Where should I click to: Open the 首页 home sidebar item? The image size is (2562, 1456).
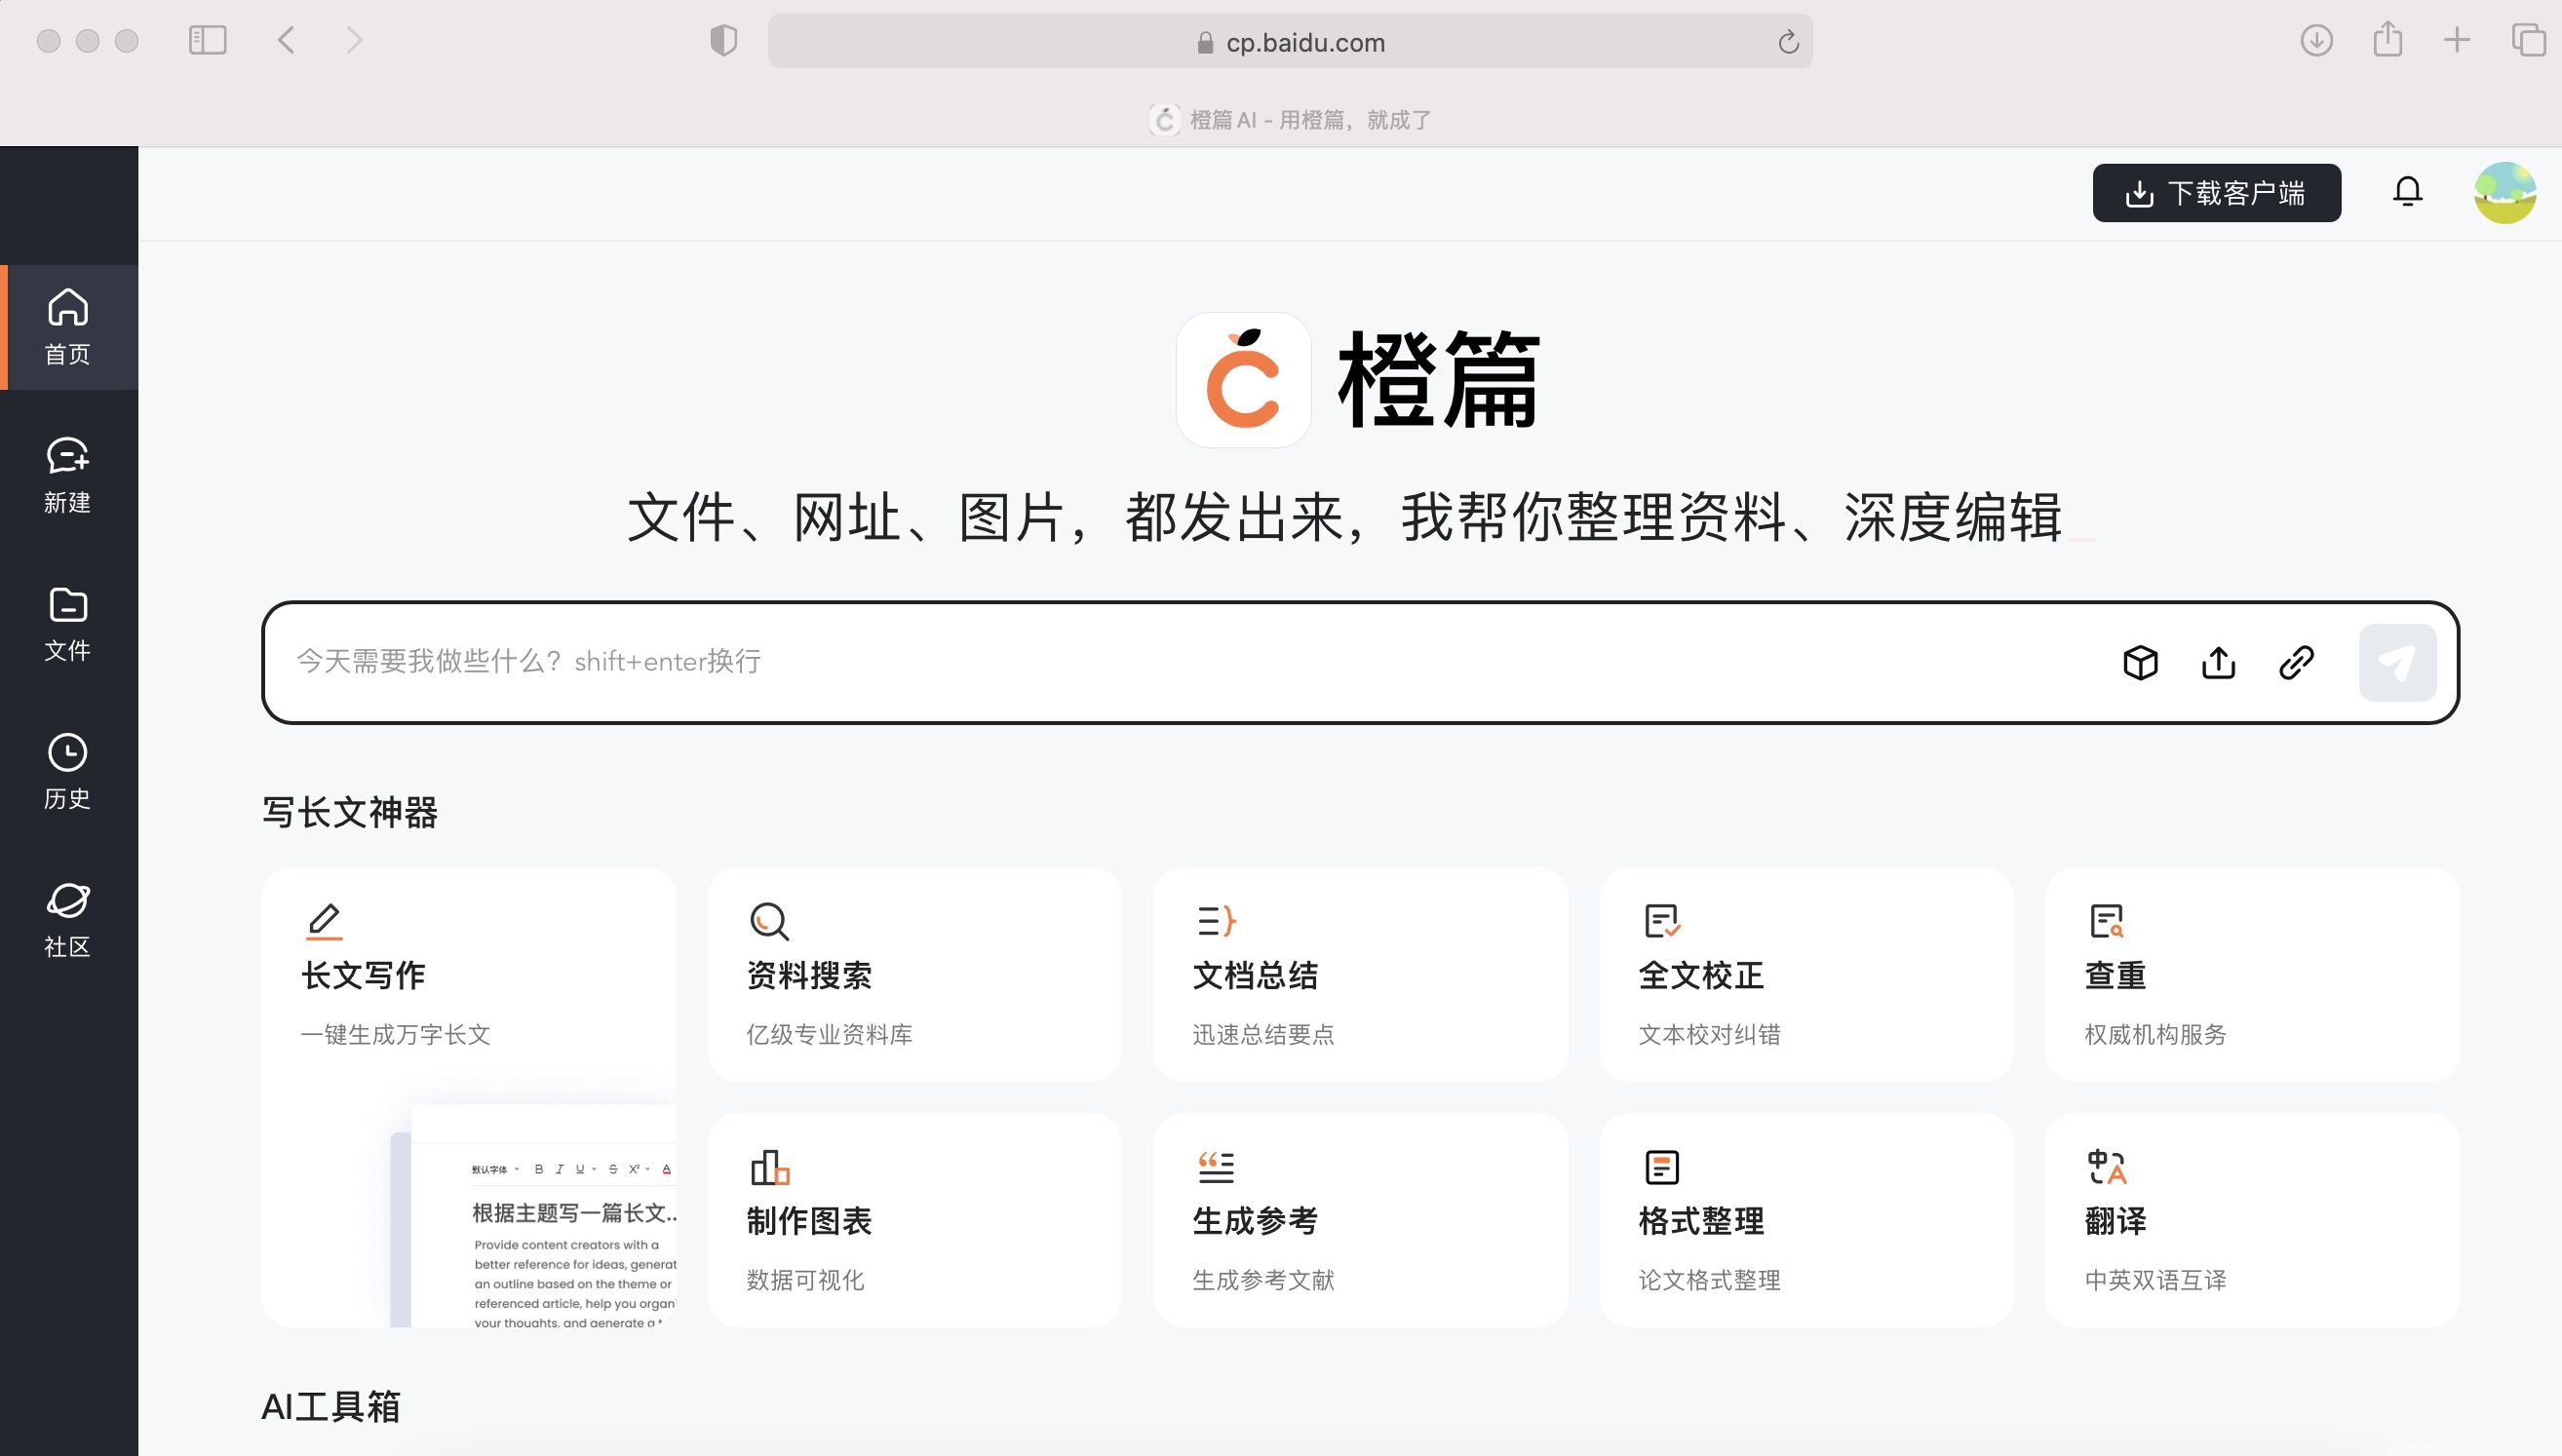(68, 327)
